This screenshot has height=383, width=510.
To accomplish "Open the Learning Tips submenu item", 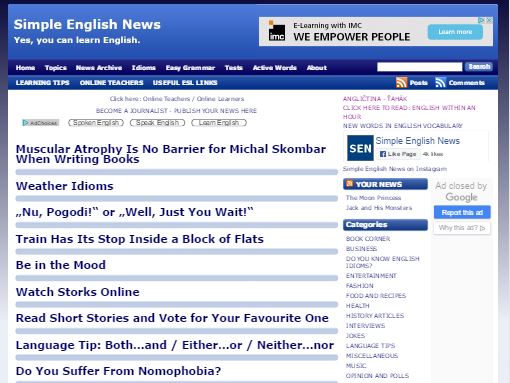I will point(43,83).
